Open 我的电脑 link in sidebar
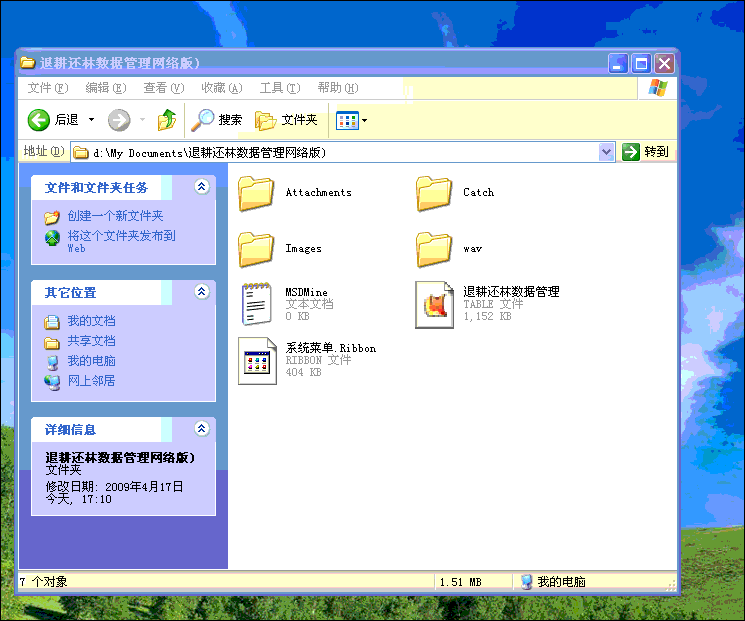The image size is (745, 621). (91, 361)
